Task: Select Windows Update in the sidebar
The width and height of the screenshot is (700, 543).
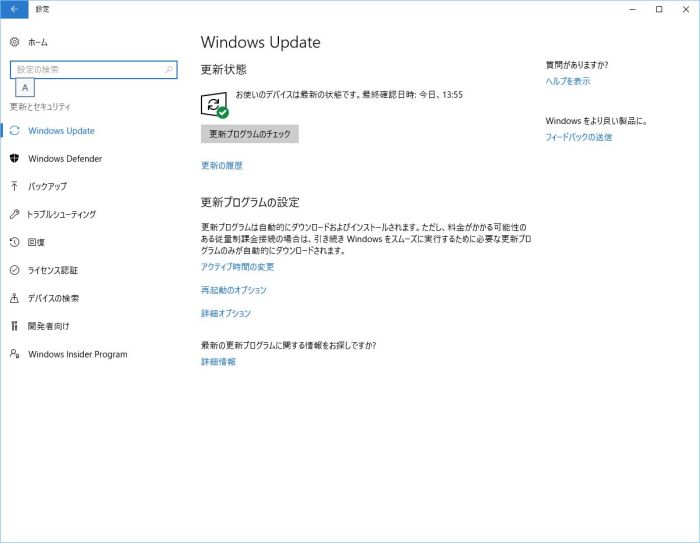Action: [x=61, y=131]
